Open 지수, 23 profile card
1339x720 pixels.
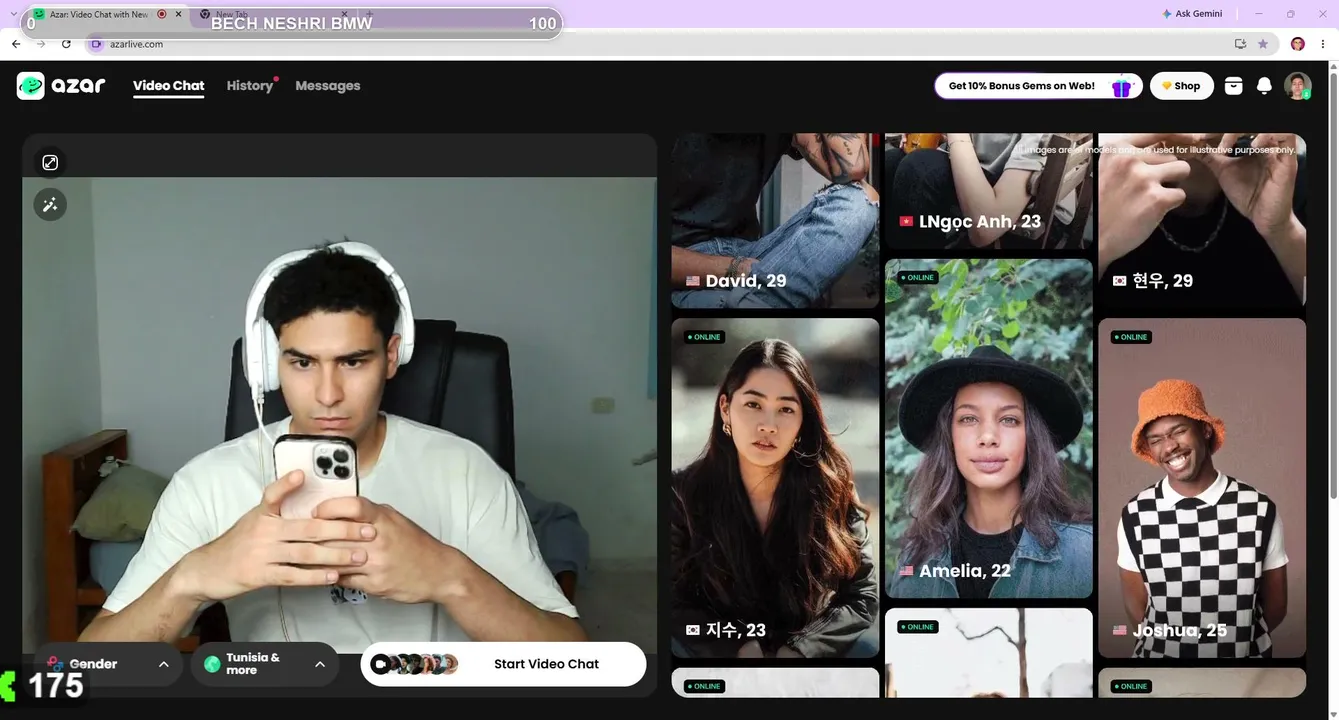point(775,488)
